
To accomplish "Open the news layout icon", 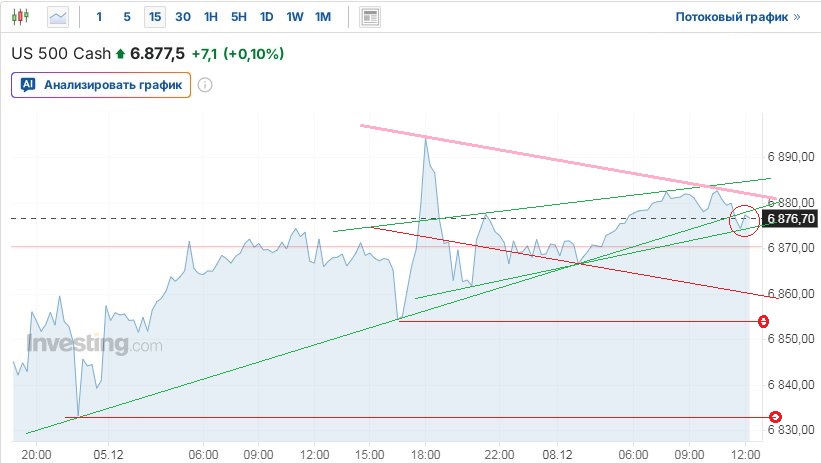I will pos(371,17).
